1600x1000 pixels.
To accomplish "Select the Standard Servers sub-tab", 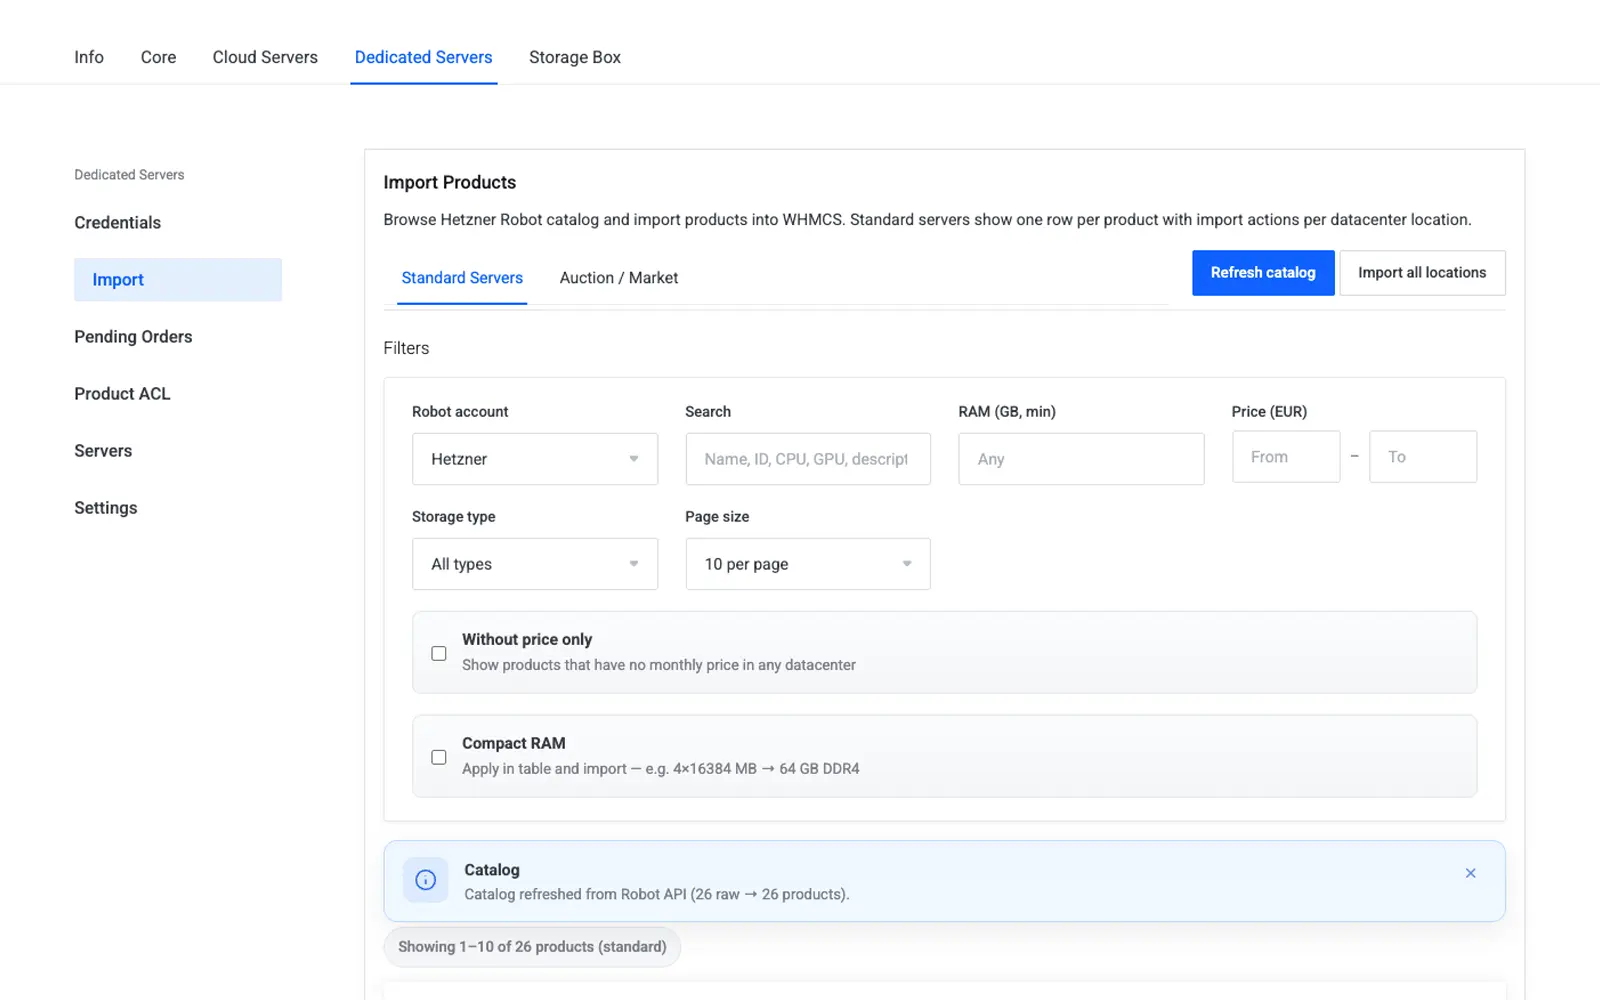I will click(462, 278).
